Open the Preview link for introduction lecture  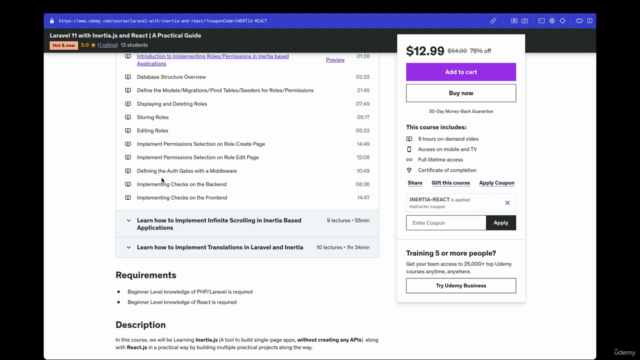335,60
